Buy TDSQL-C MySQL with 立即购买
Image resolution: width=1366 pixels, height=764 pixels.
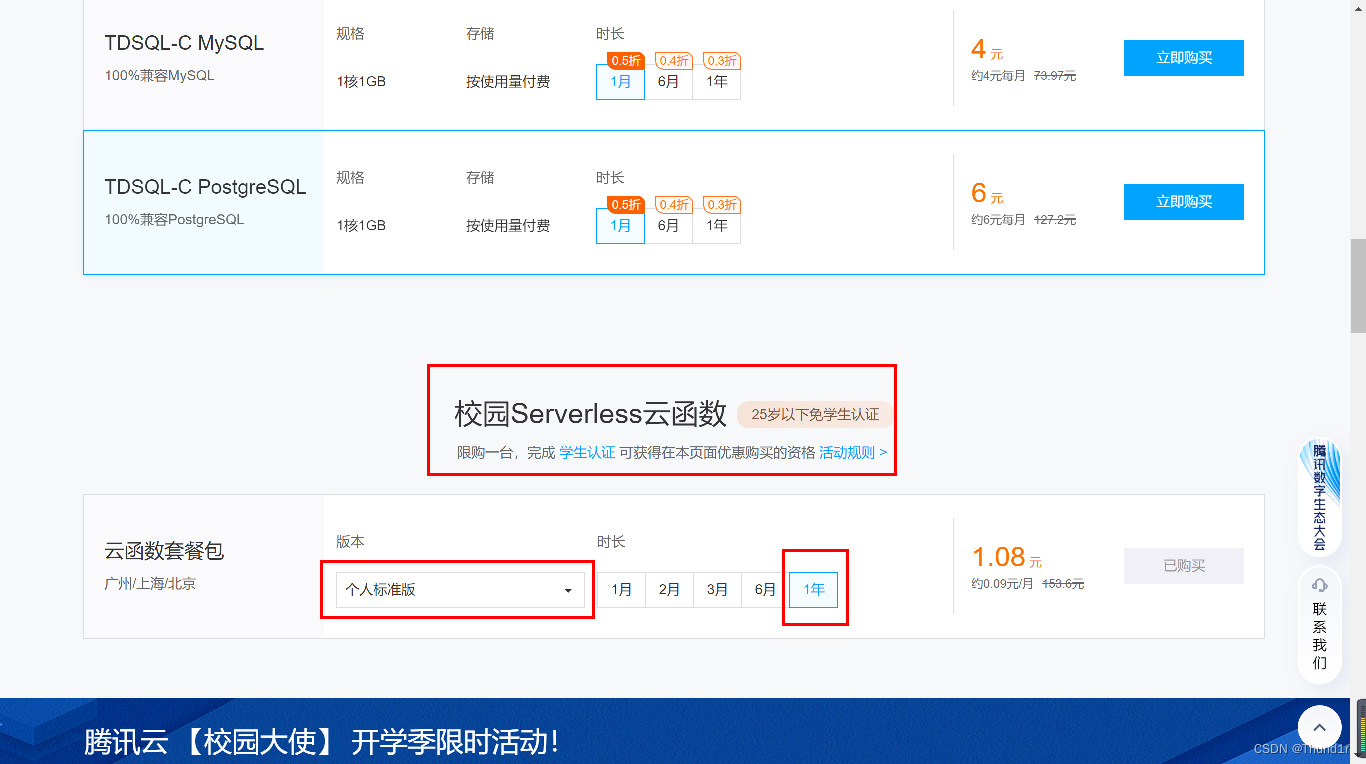[1184, 58]
